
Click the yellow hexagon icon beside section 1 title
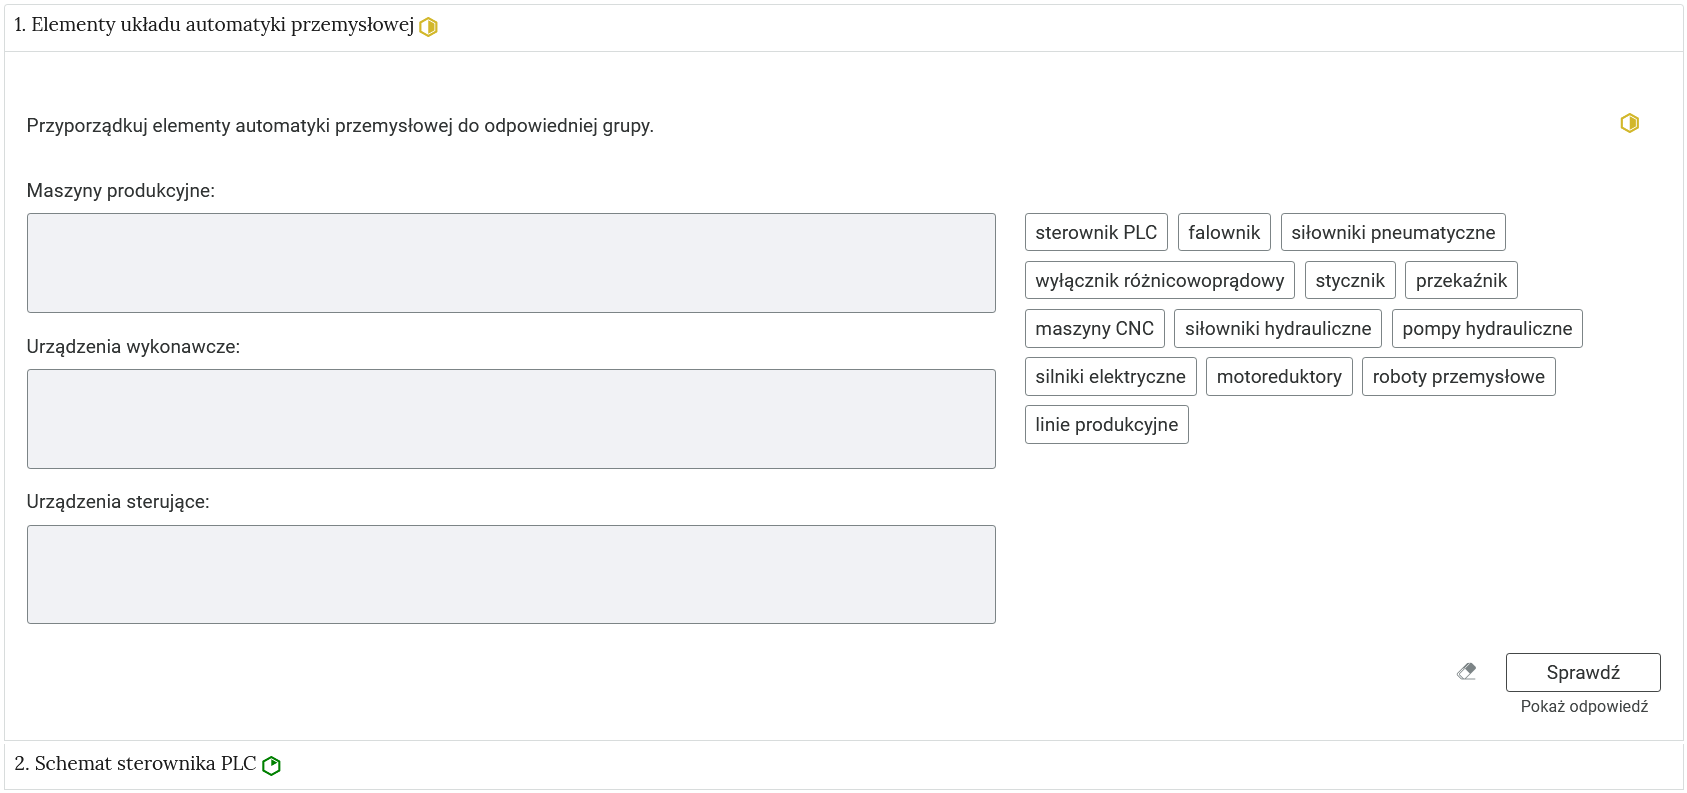pyautogui.click(x=428, y=27)
